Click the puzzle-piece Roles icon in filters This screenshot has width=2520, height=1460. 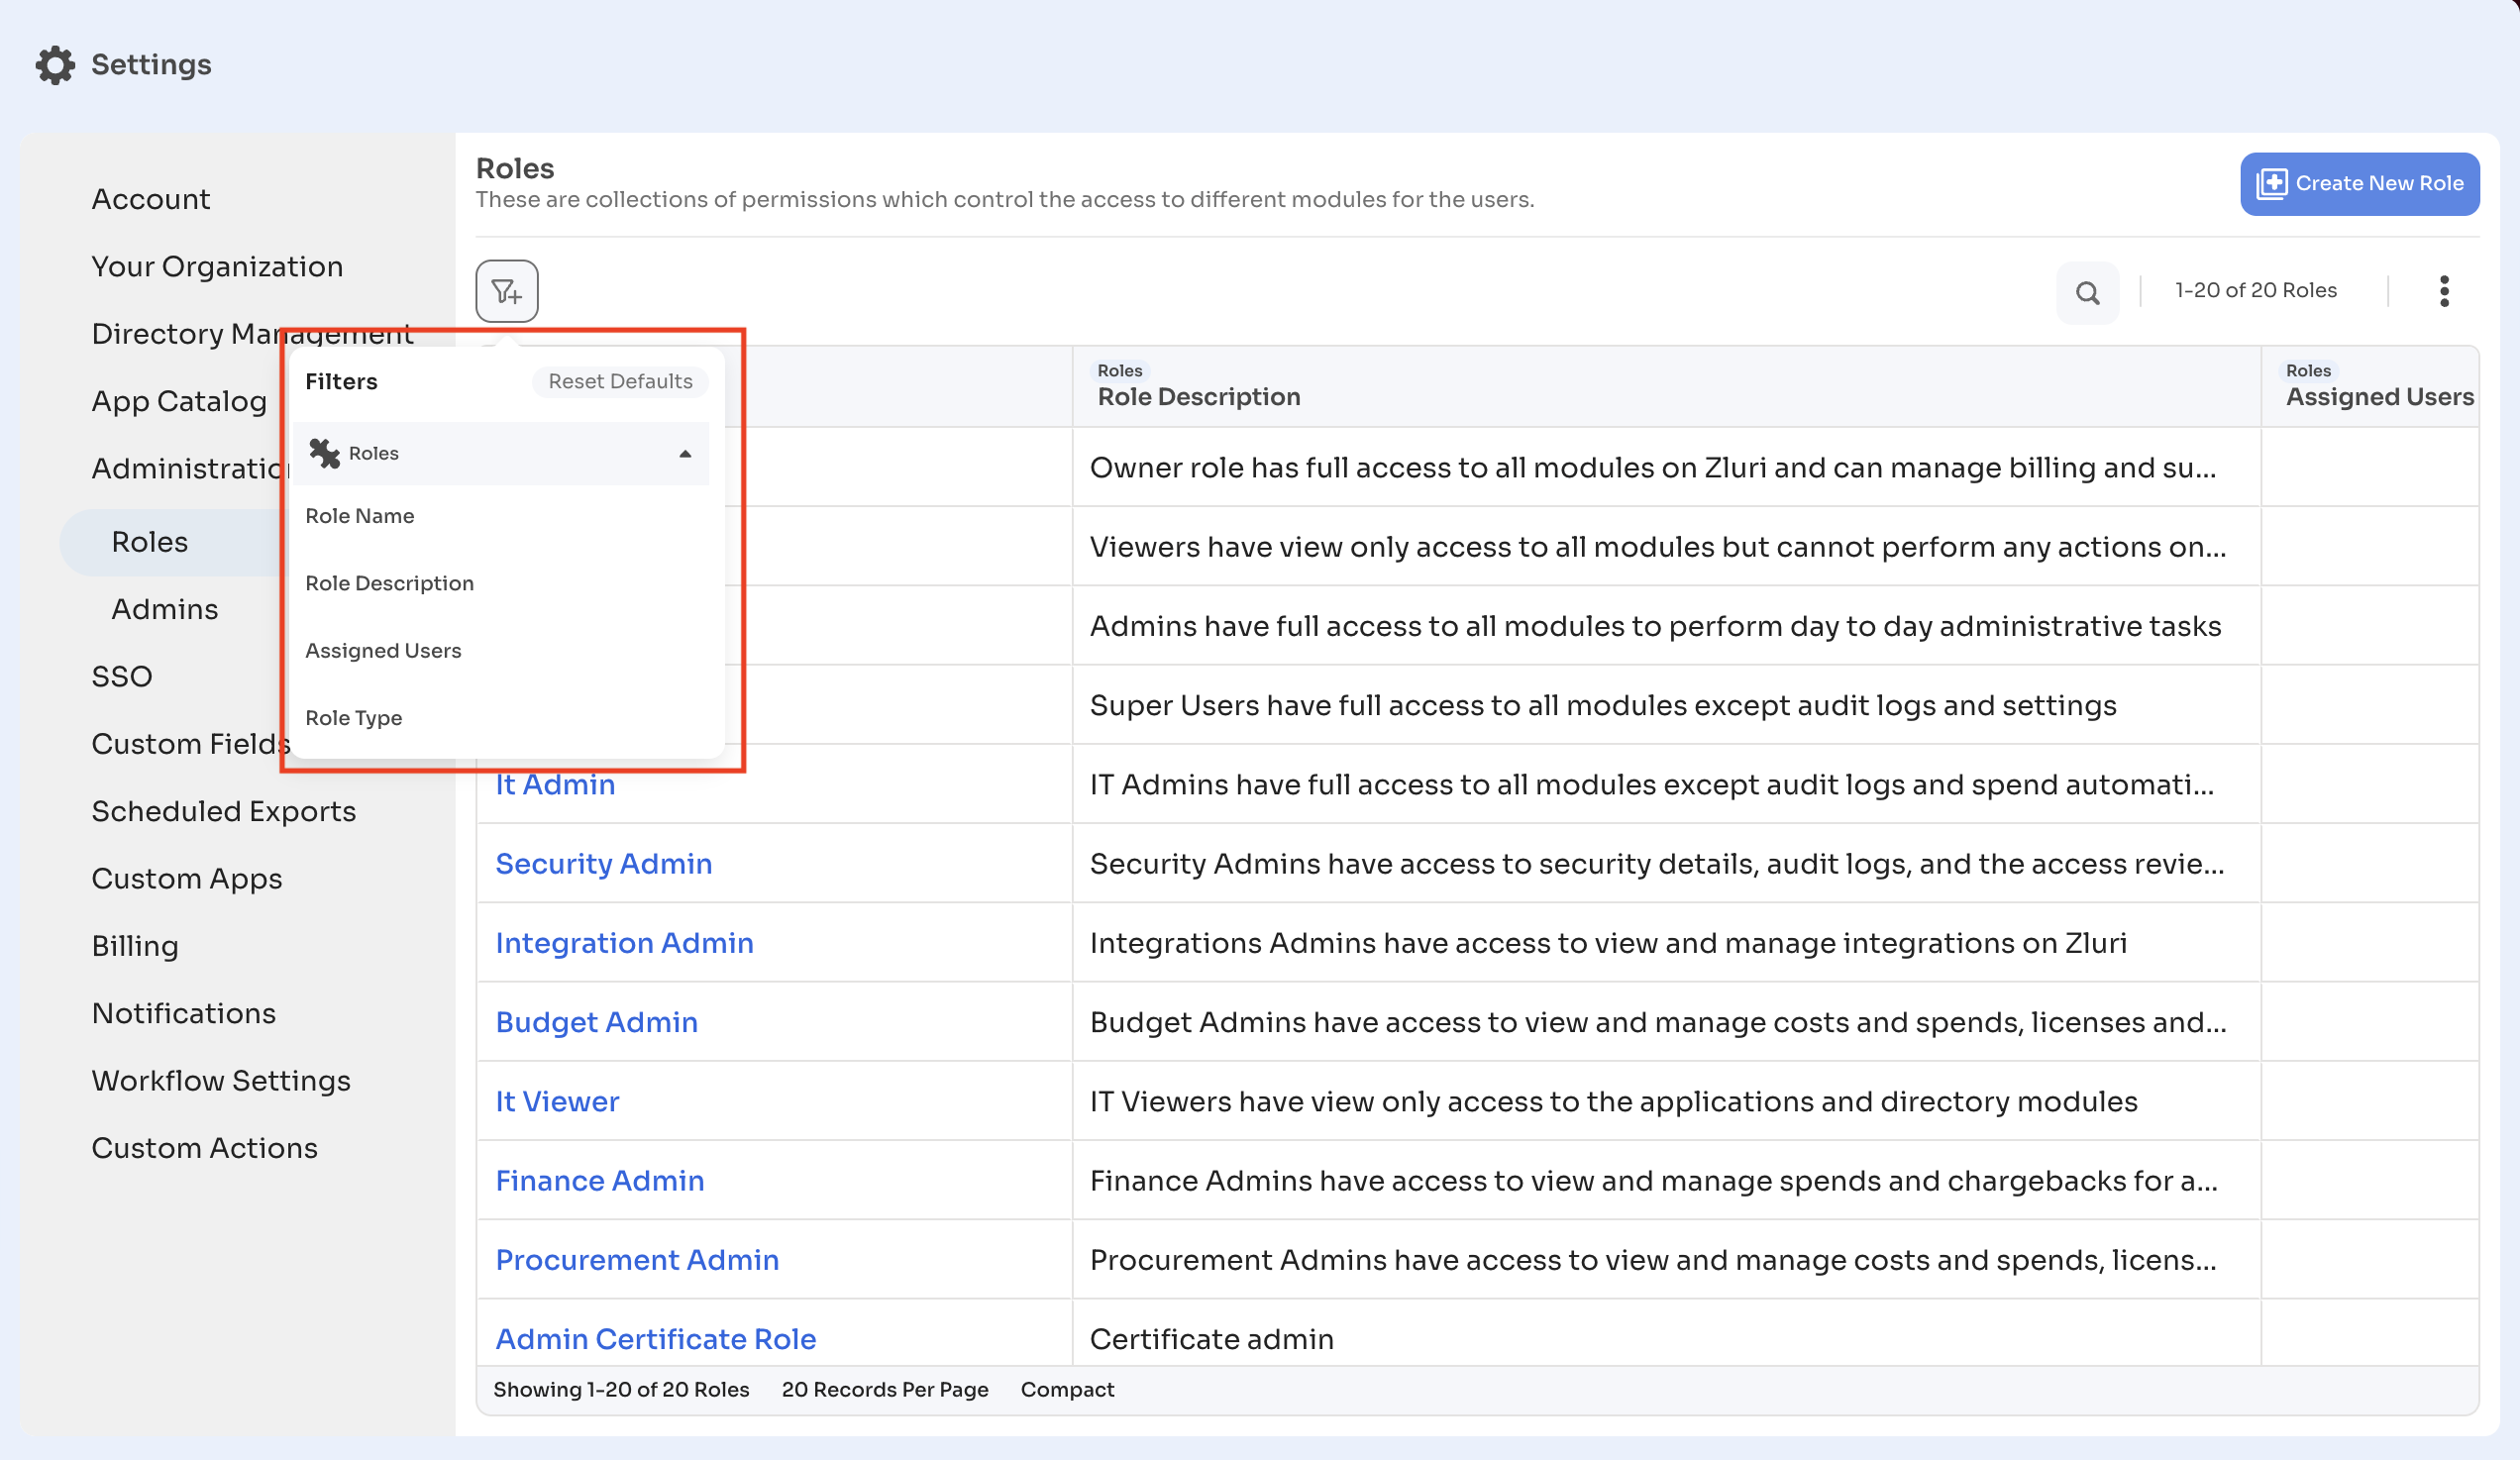(x=323, y=453)
